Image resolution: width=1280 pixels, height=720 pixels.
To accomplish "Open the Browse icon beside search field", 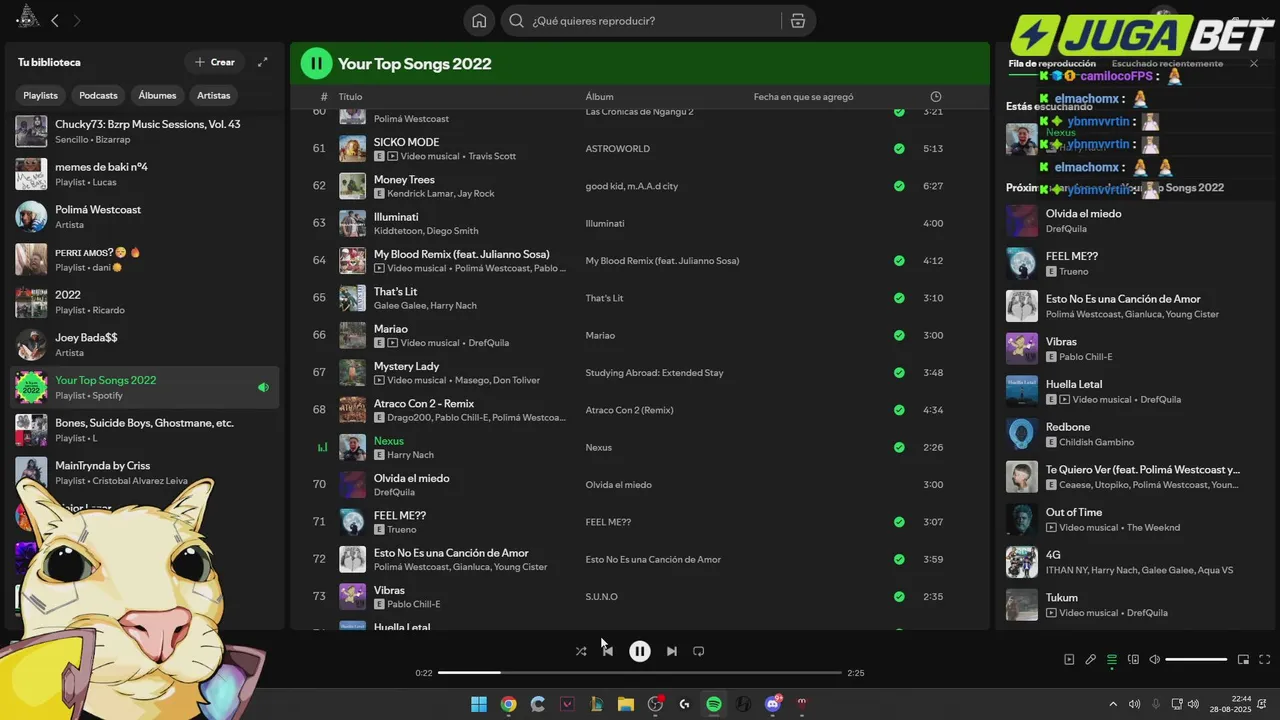I will tap(797, 21).
